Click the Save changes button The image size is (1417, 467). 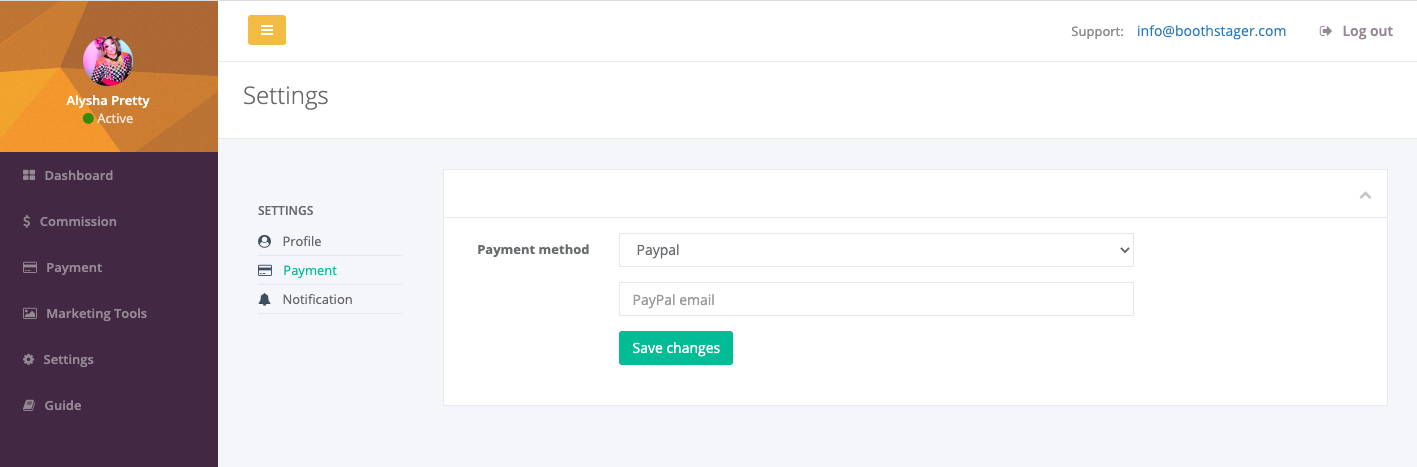click(676, 348)
